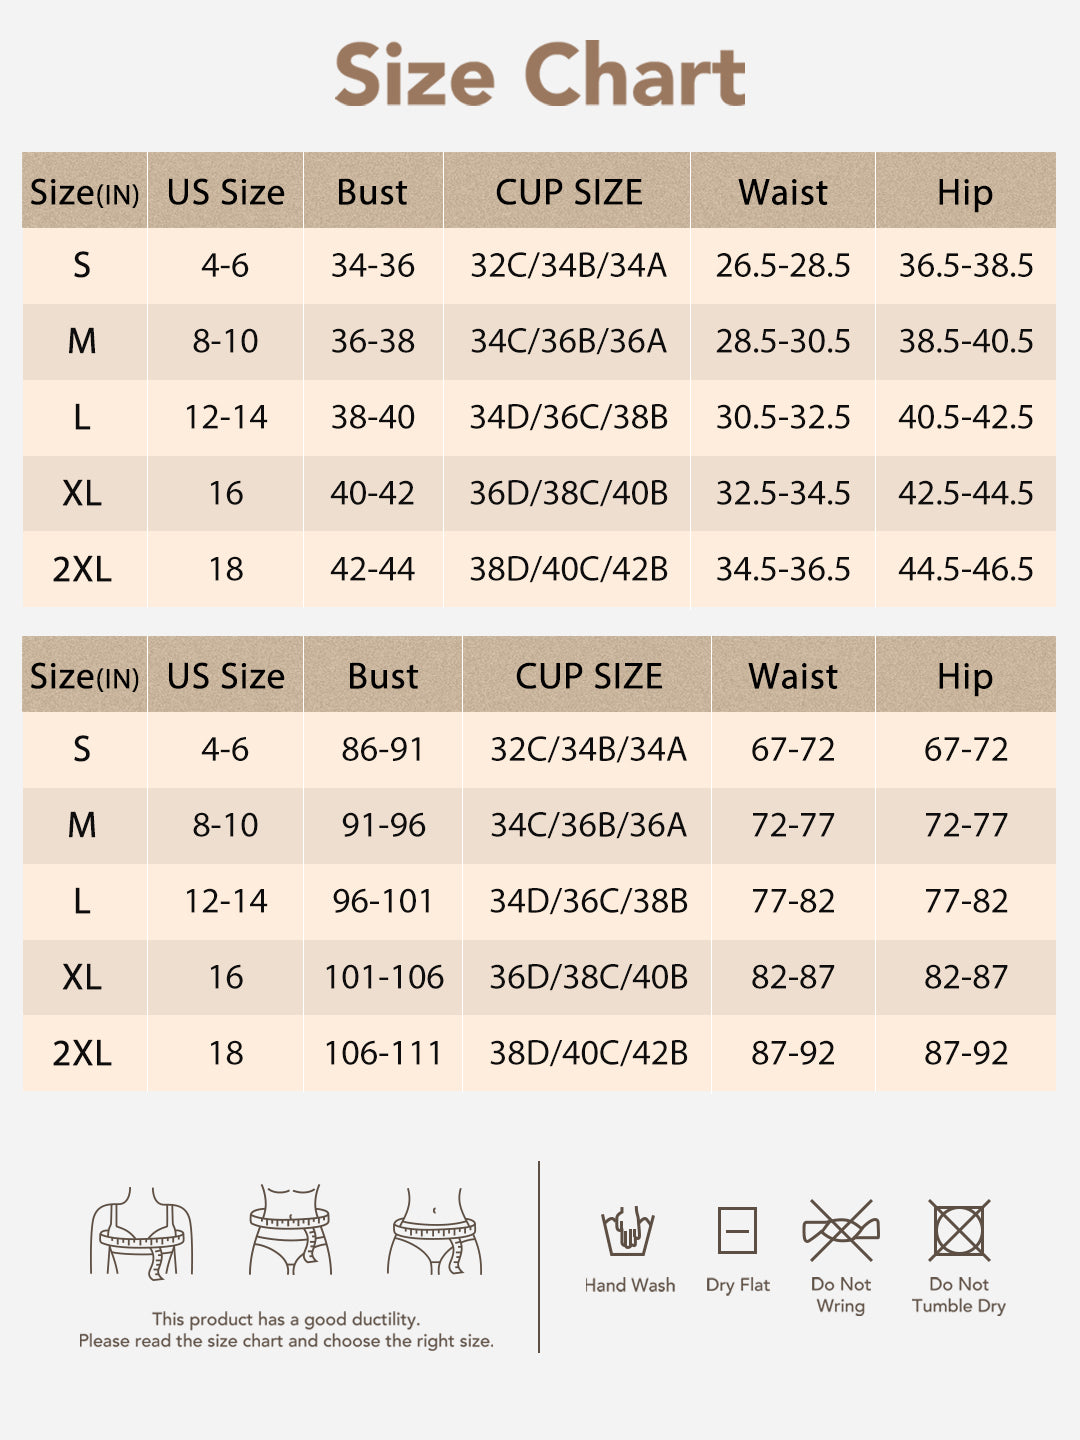
Task: Click the 44.5-46.5 hip cell
Action: coord(966,570)
